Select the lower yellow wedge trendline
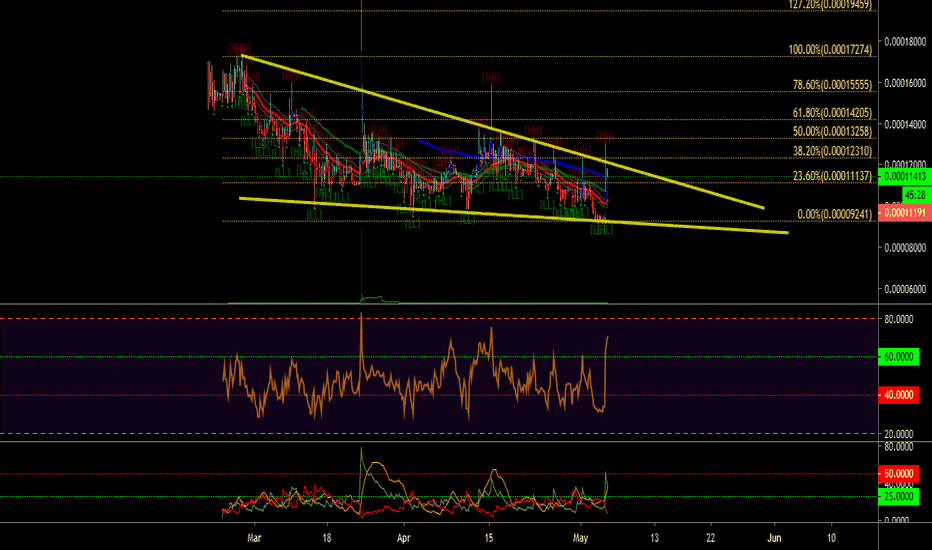 [x=514, y=215]
